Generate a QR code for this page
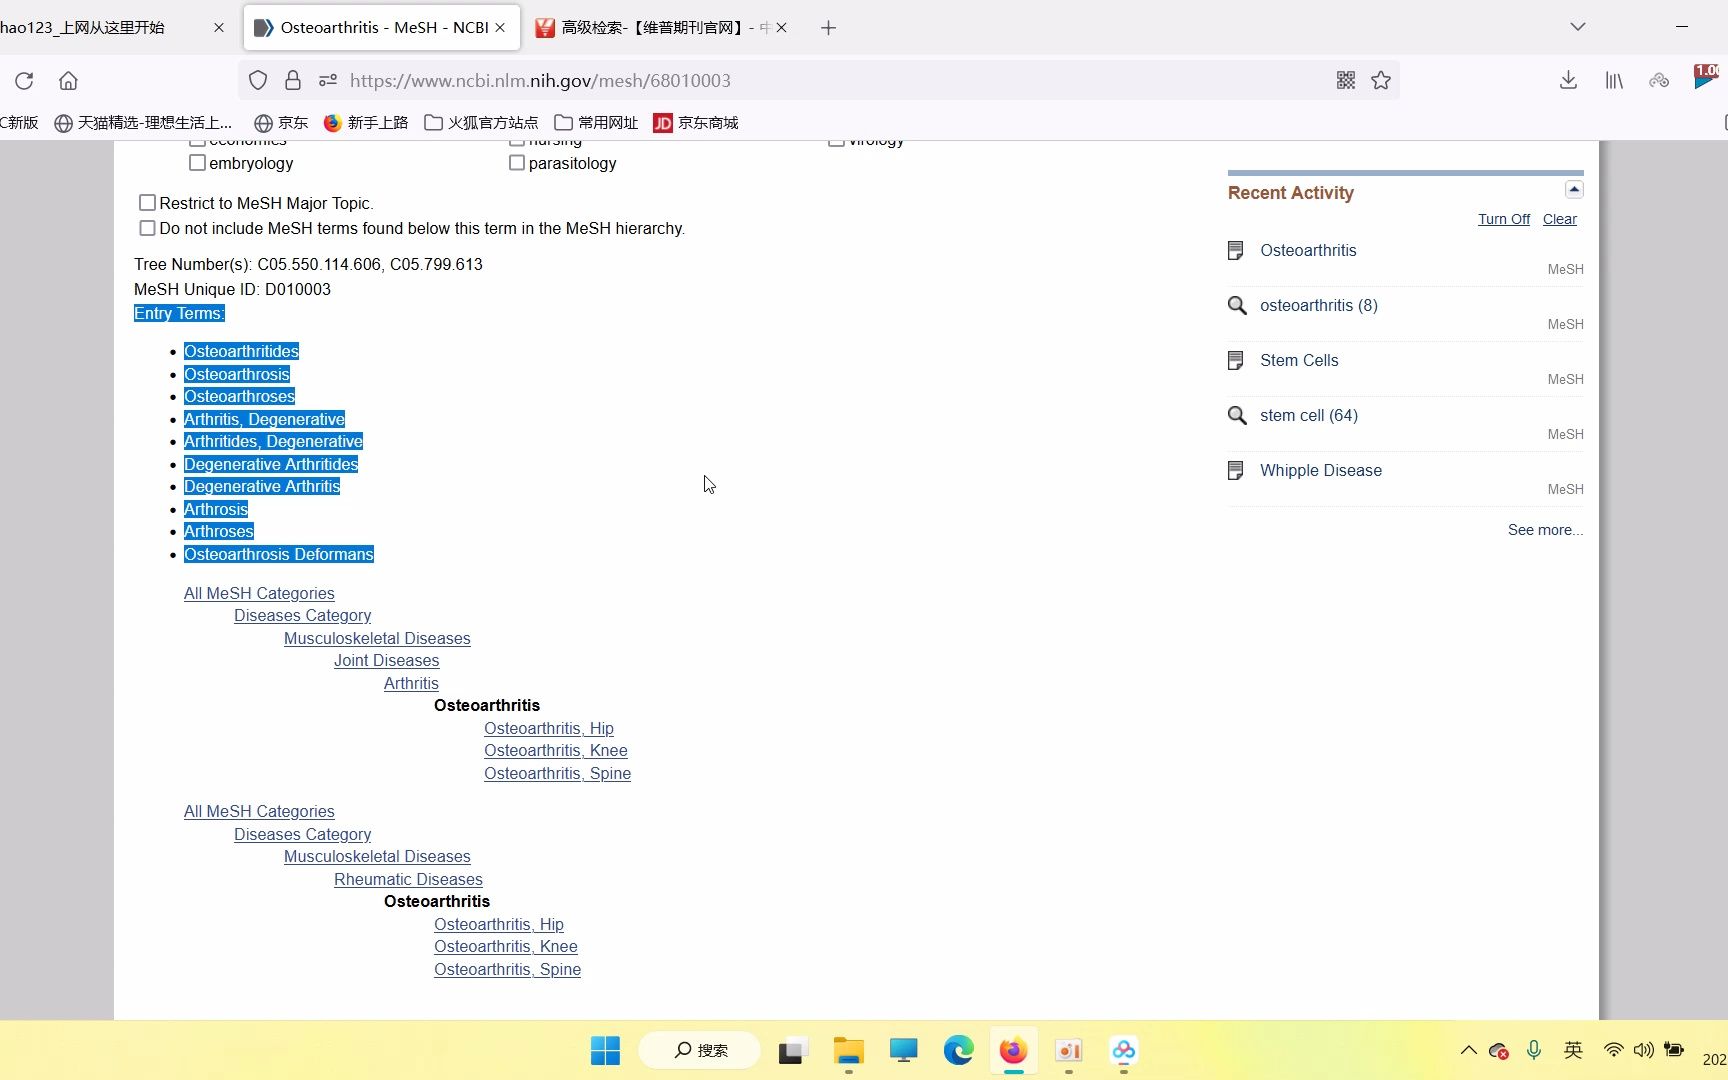 click(1346, 81)
